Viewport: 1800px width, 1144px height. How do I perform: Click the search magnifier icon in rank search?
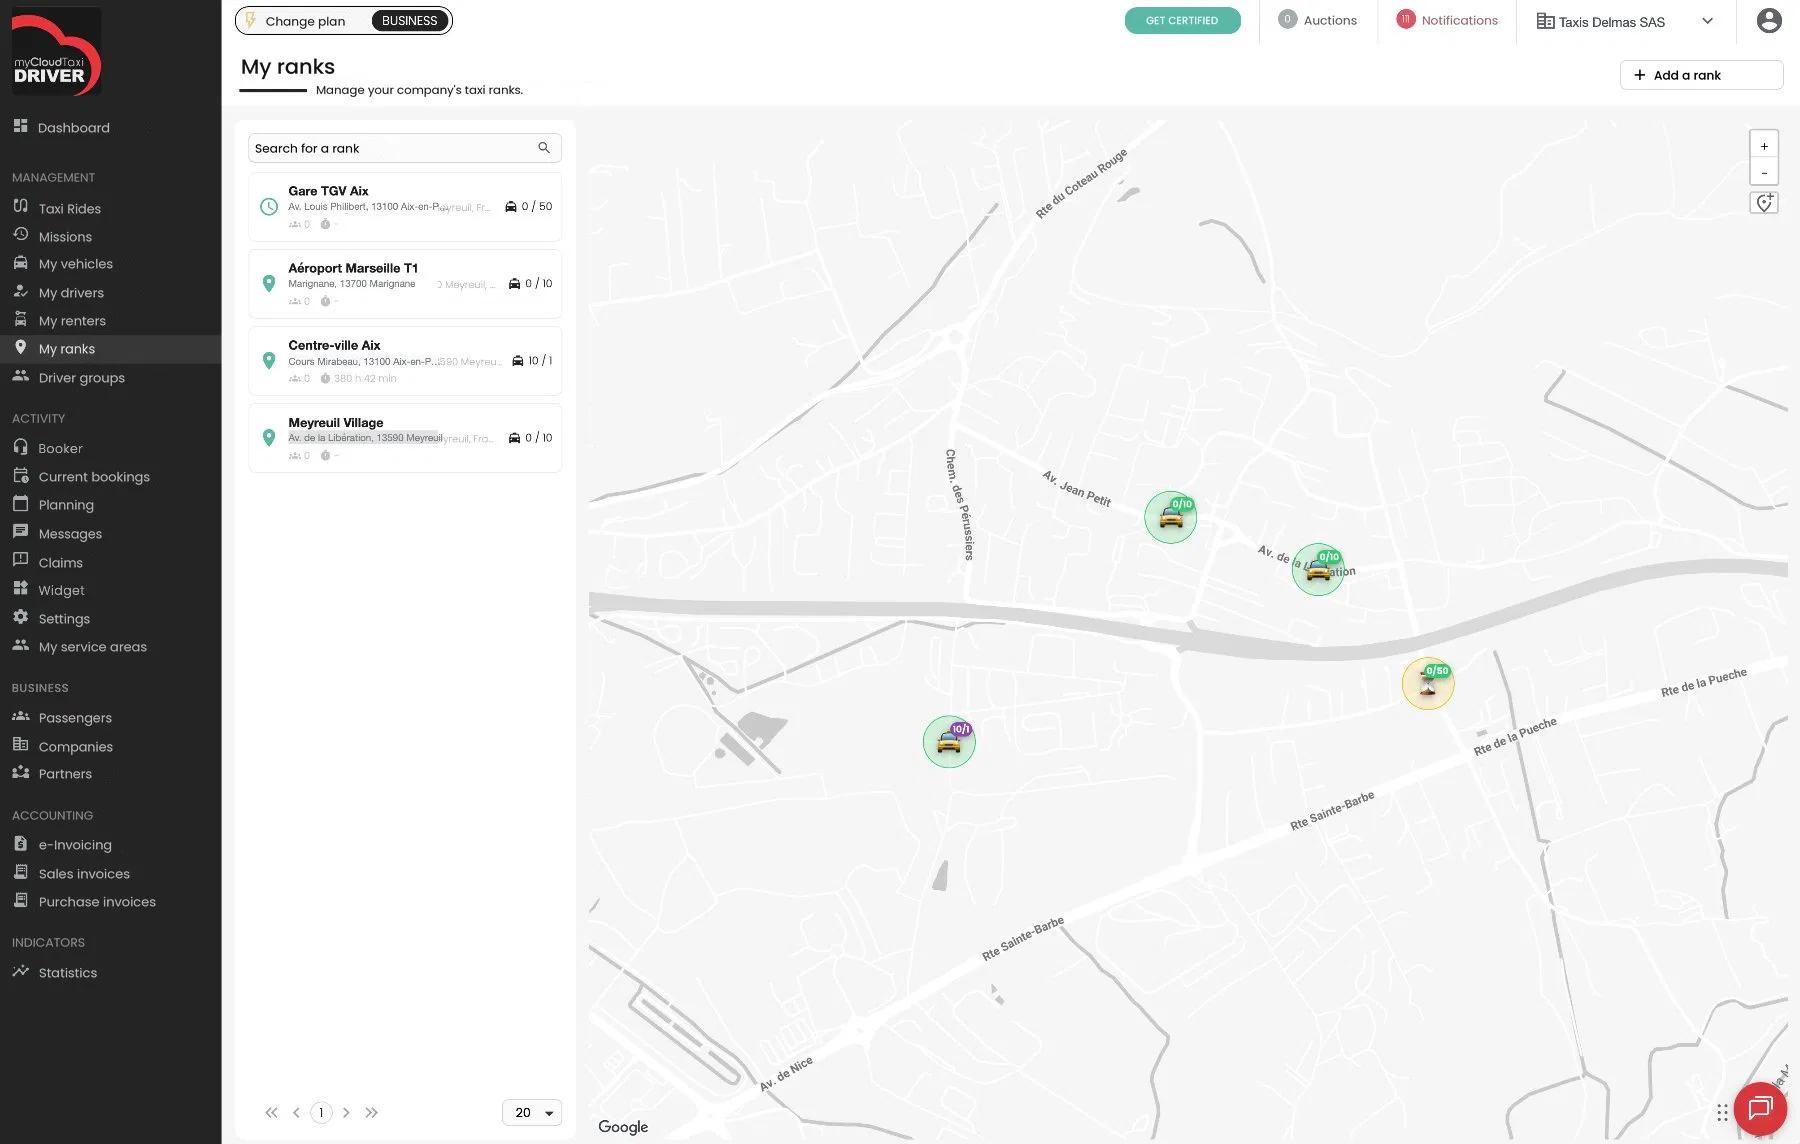click(544, 148)
